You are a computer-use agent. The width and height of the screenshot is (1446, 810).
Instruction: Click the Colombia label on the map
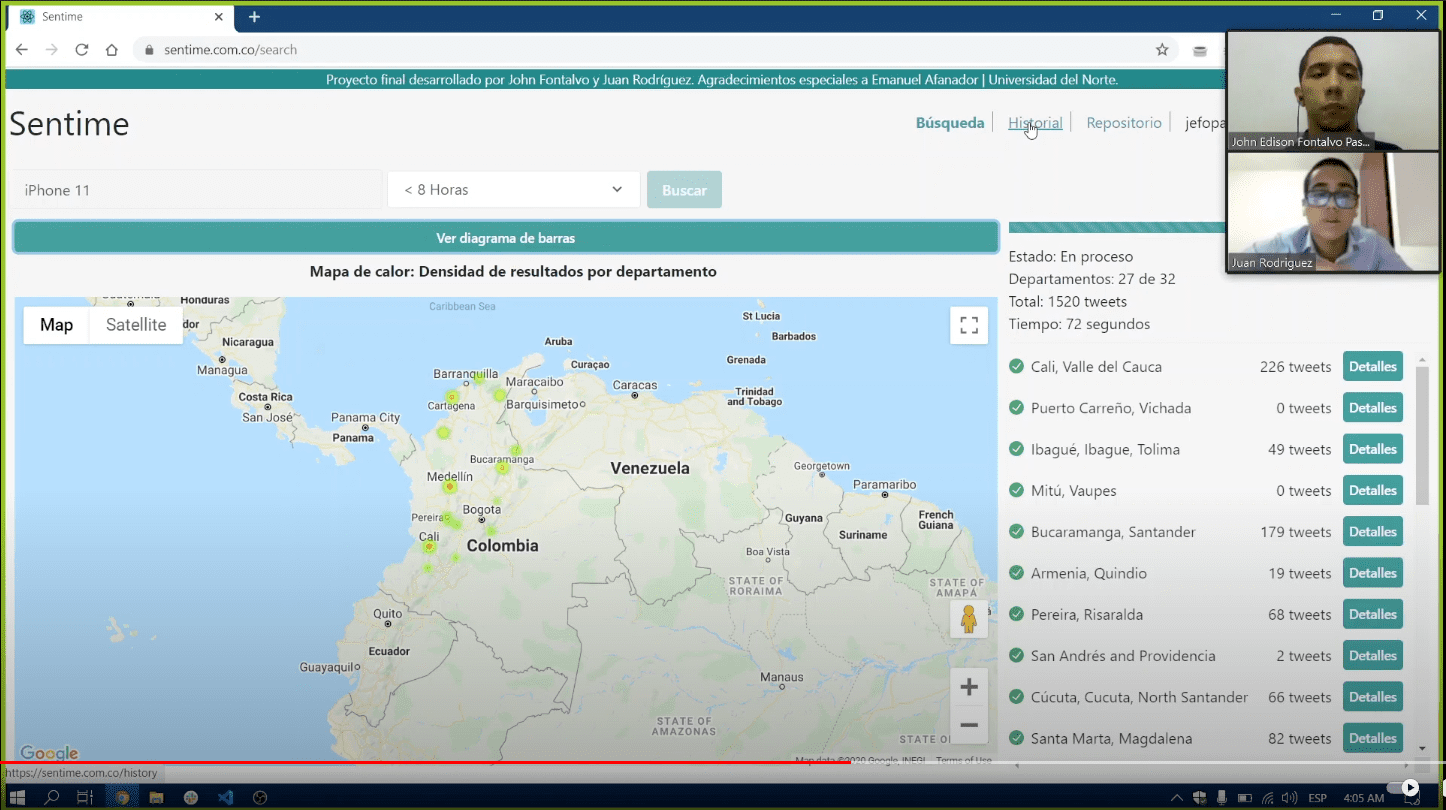coord(502,546)
